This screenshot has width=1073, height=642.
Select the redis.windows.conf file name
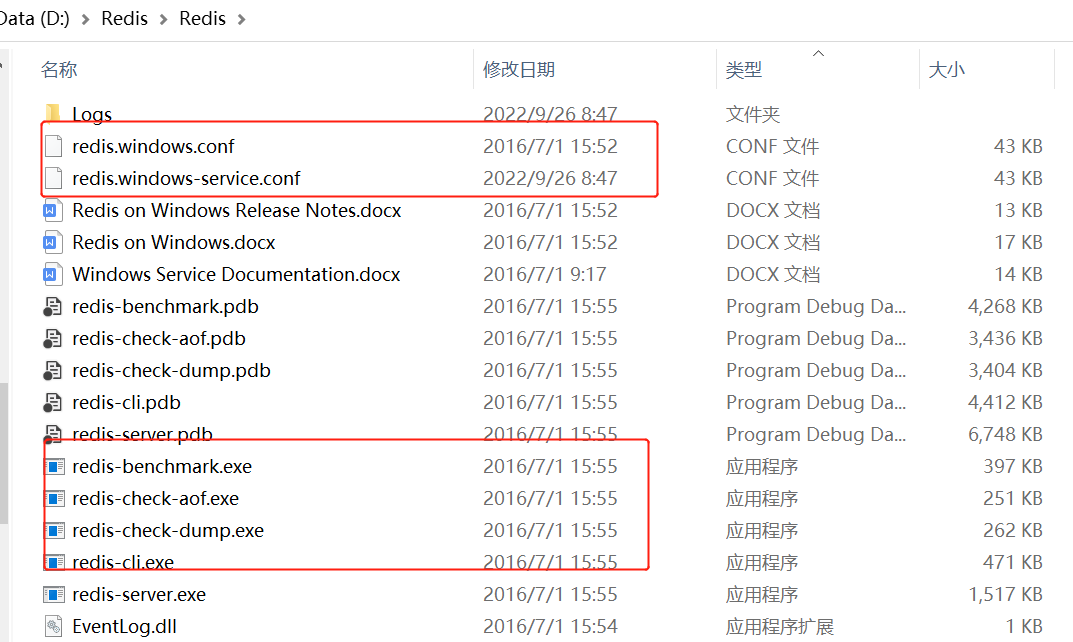point(153,146)
